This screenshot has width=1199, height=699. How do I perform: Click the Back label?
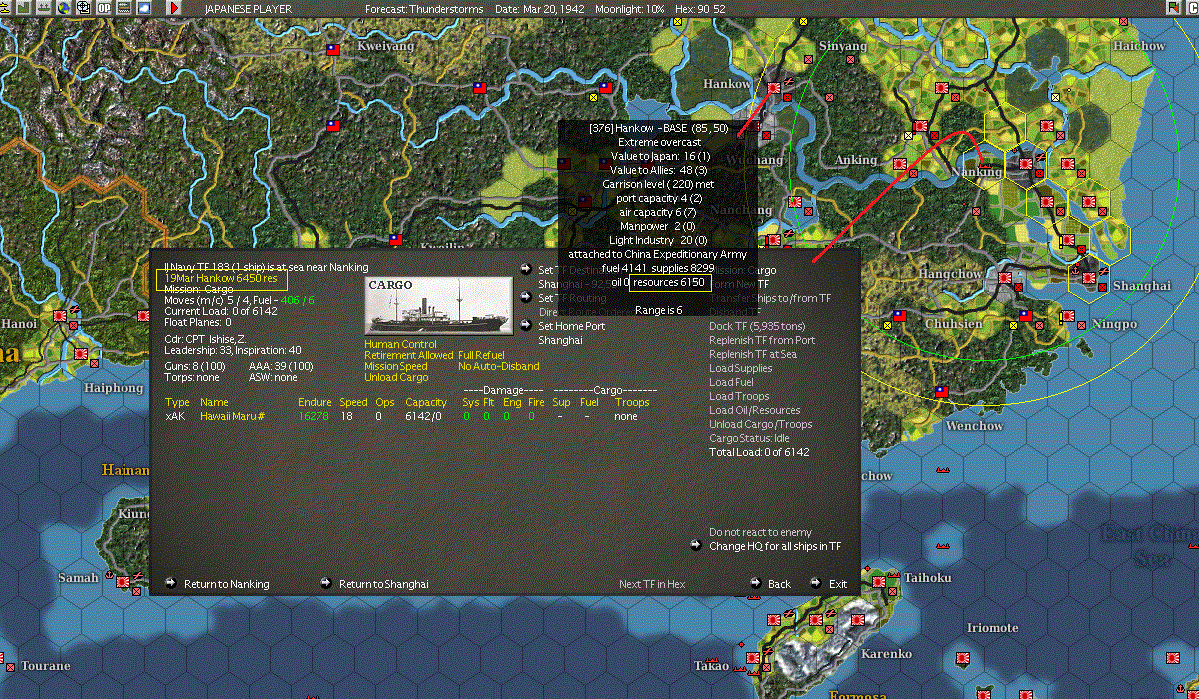click(x=779, y=584)
